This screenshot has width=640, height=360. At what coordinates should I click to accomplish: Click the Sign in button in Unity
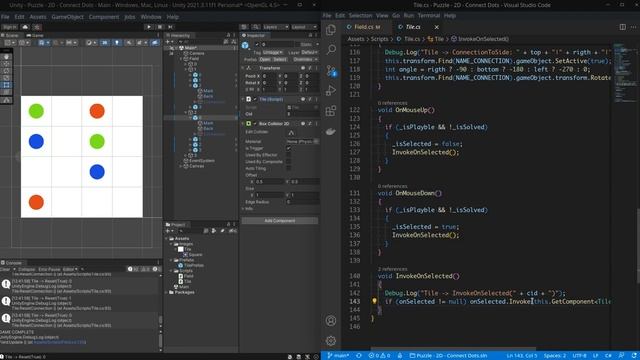point(10,27)
